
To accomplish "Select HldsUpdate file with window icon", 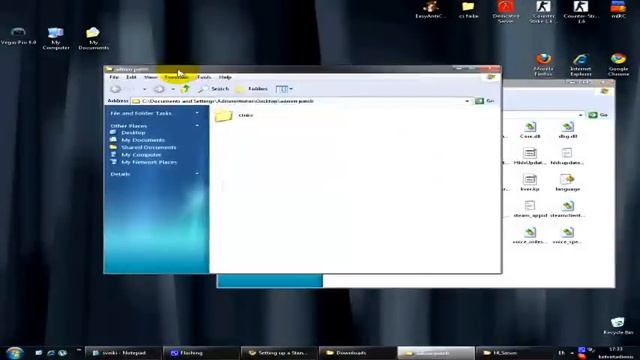I will coord(530,157).
